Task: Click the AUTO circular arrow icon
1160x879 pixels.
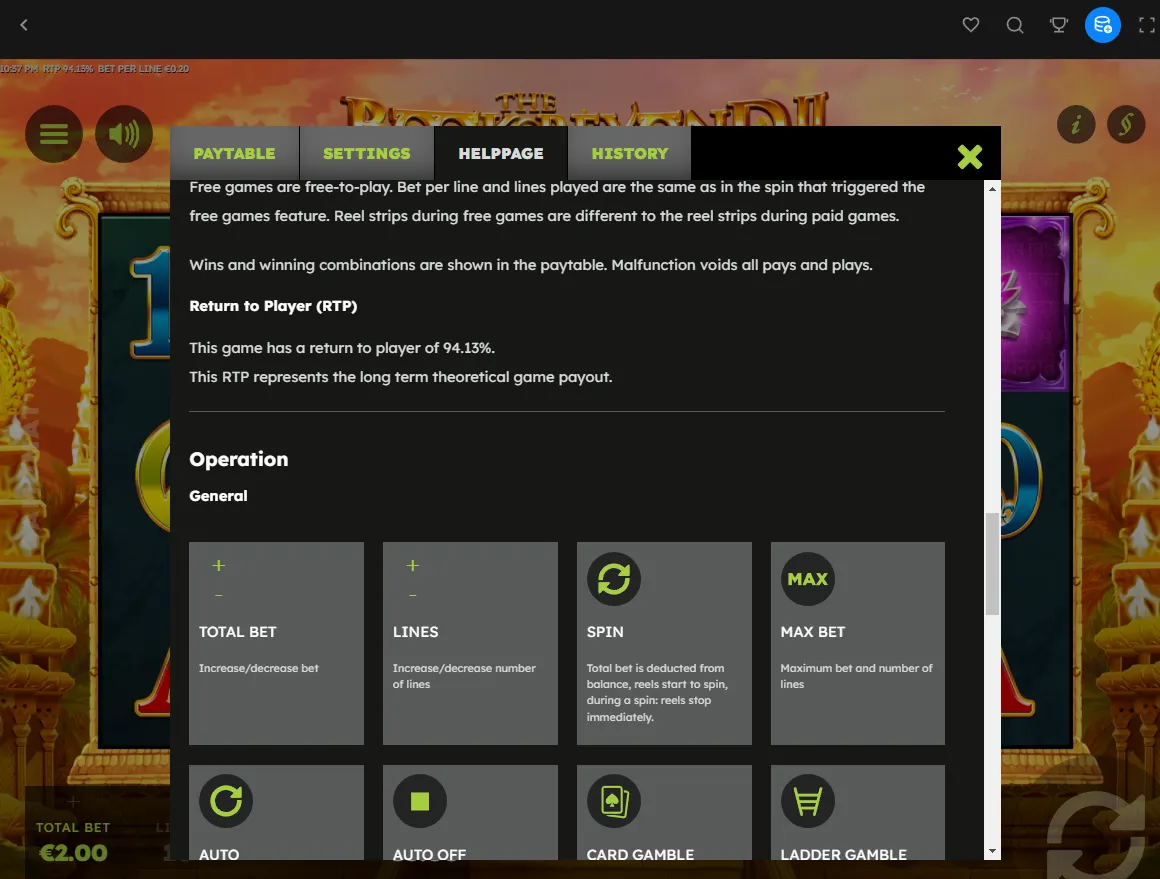Action: 226,801
